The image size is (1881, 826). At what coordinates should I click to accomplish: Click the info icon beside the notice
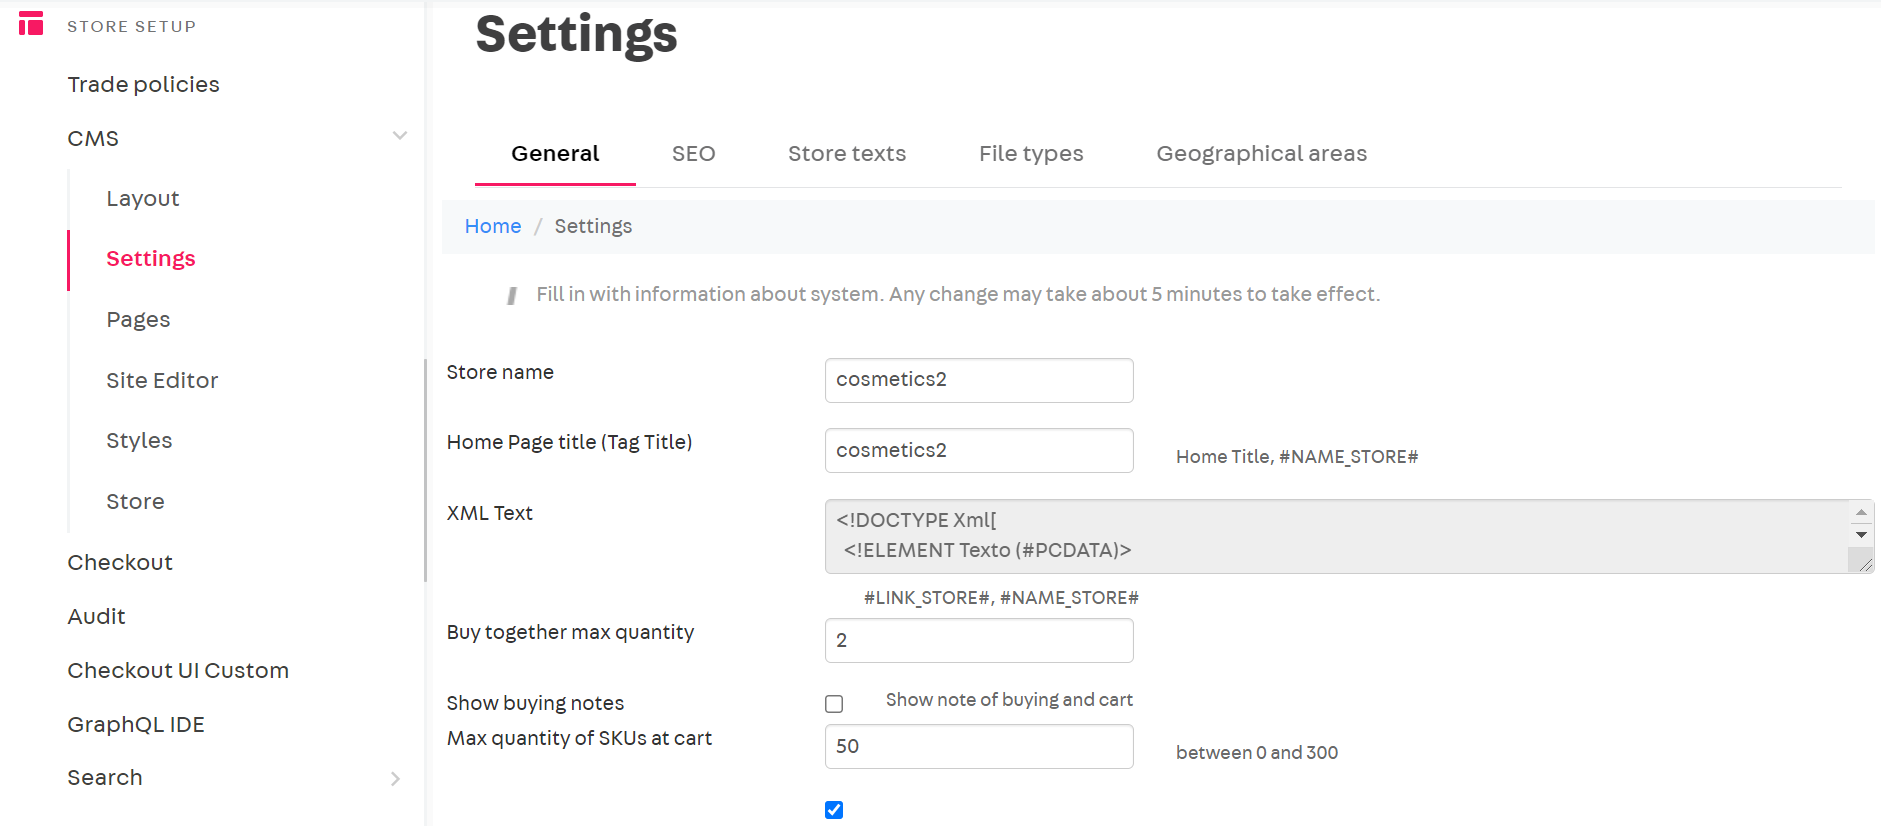(x=512, y=295)
